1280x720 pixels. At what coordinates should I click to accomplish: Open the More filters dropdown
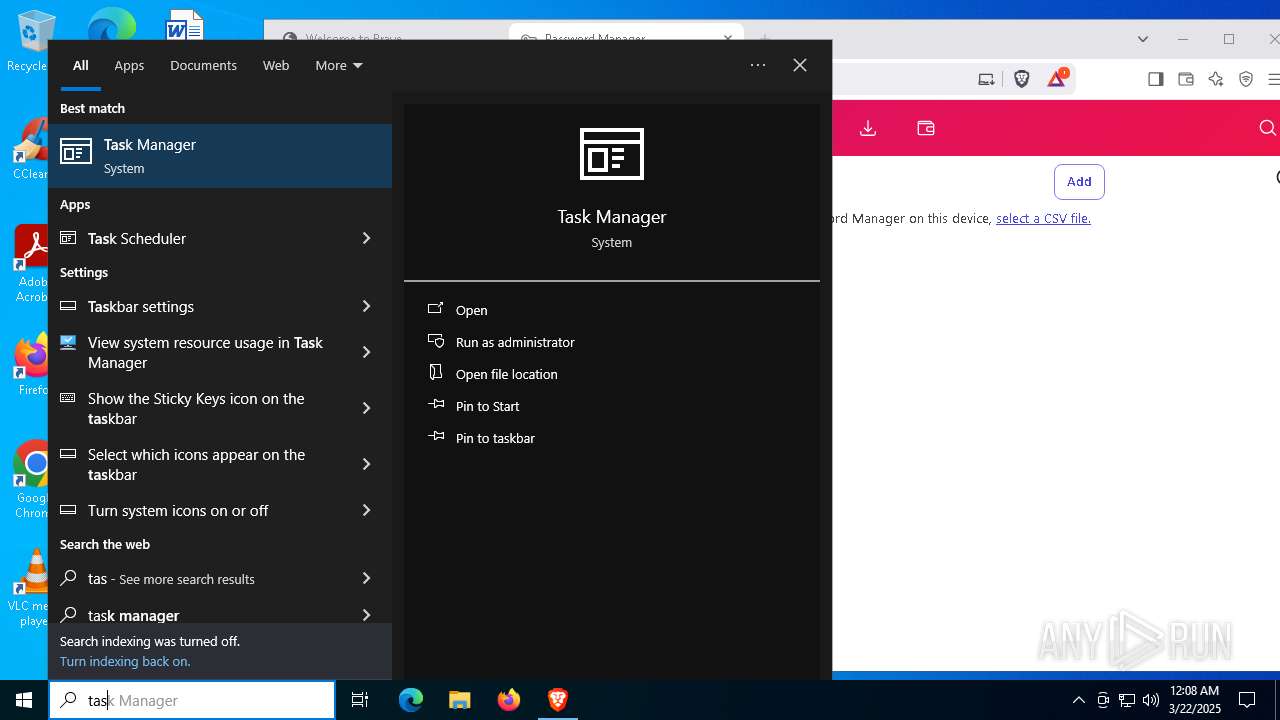coord(339,65)
